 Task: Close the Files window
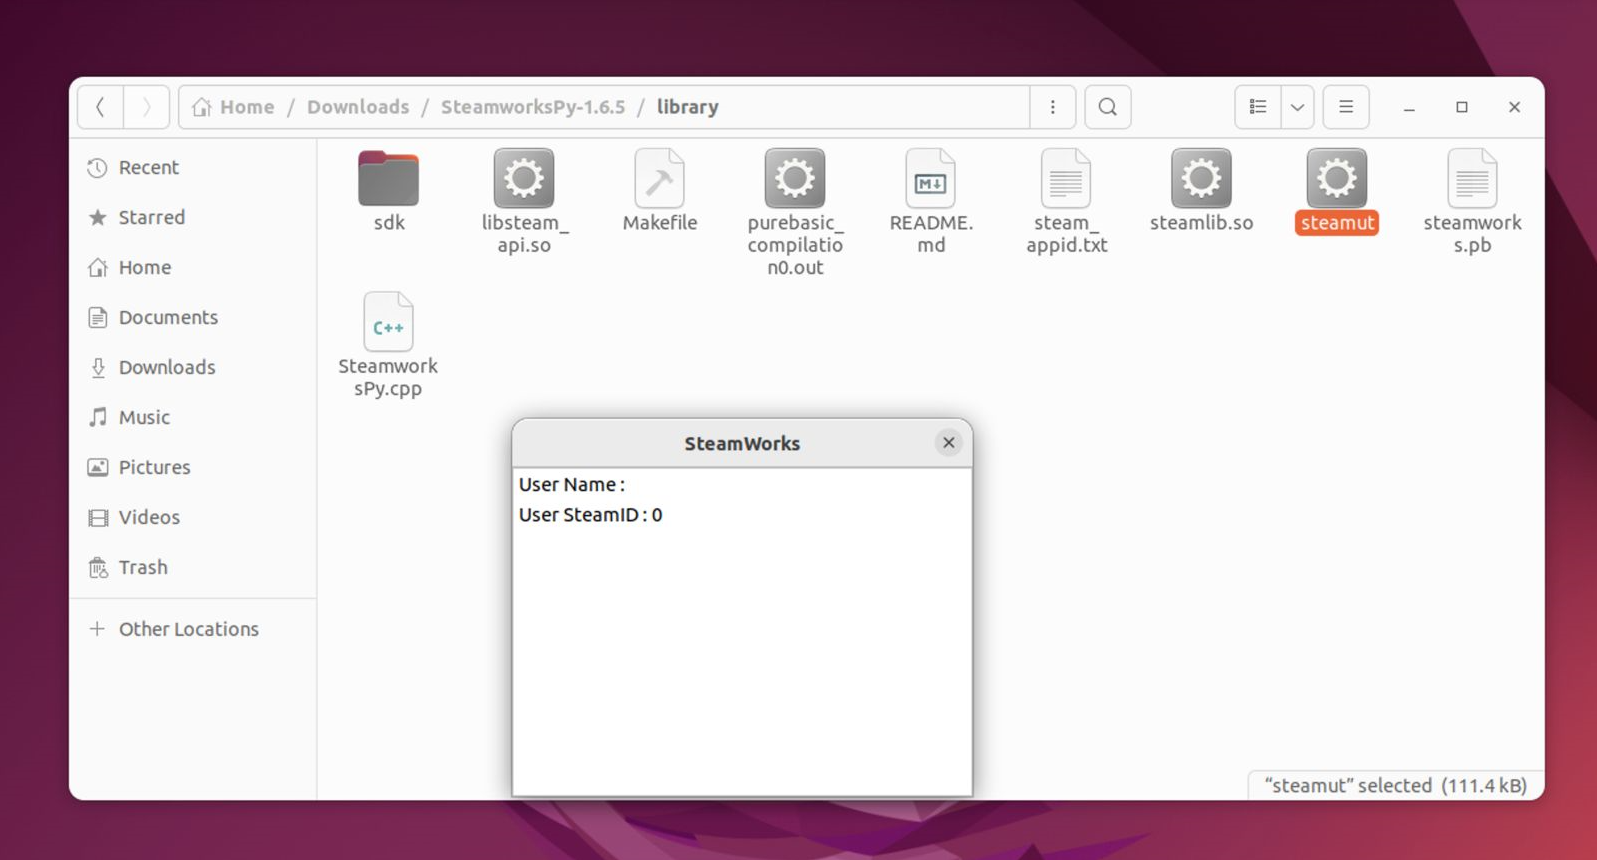(x=1514, y=107)
